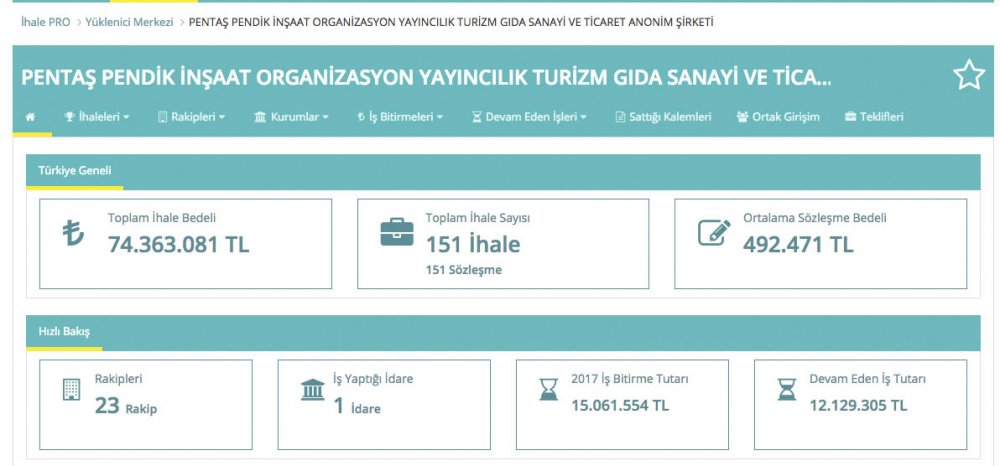The image size is (1000, 466).
Task: Click the 1 İdare value
Action: 357,405
